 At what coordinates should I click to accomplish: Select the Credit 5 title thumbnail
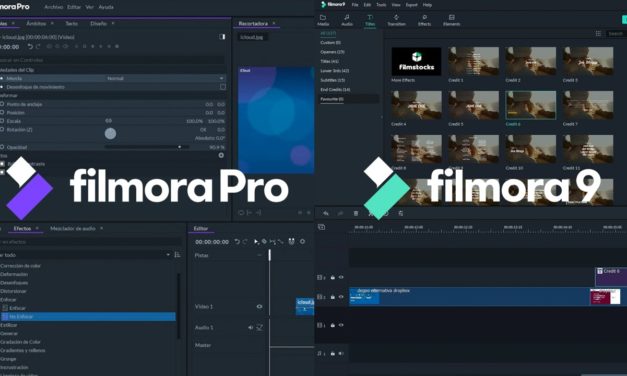click(x=473, y=105)
